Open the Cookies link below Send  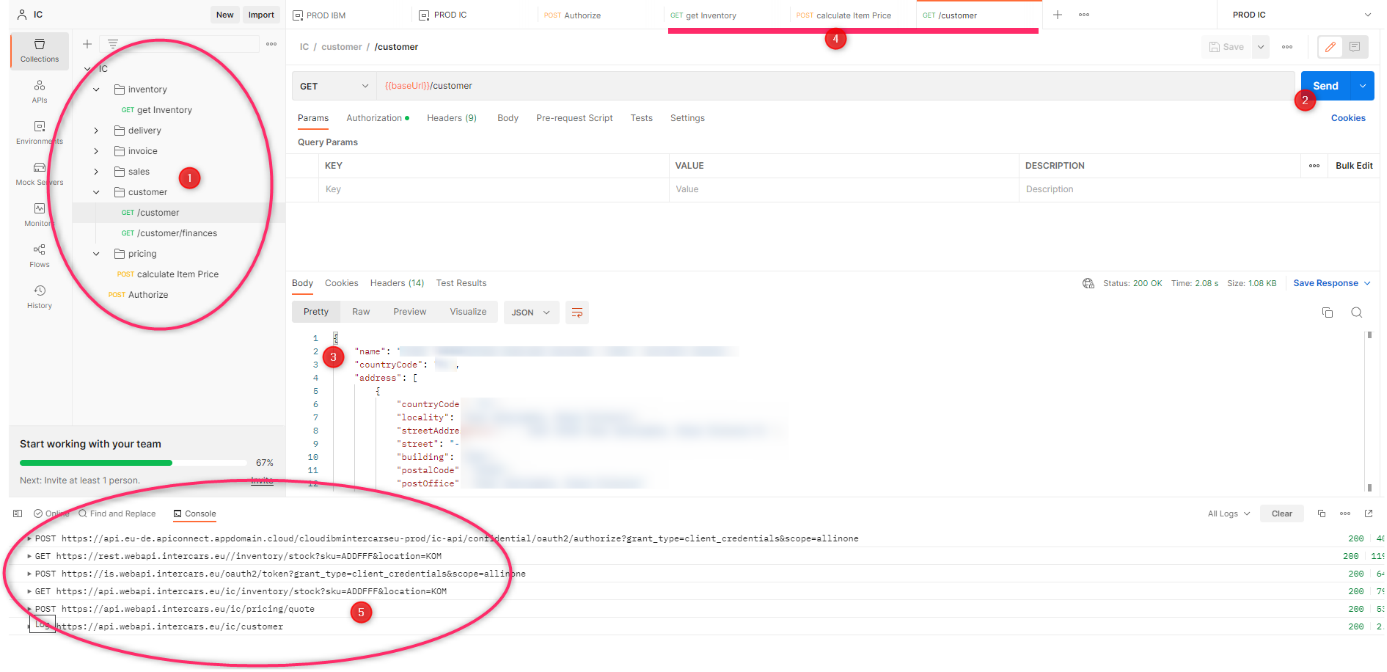tap(1348, 118)
